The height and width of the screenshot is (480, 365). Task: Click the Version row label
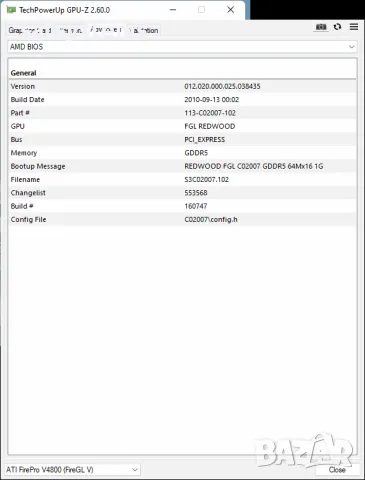tap(23, 86)
